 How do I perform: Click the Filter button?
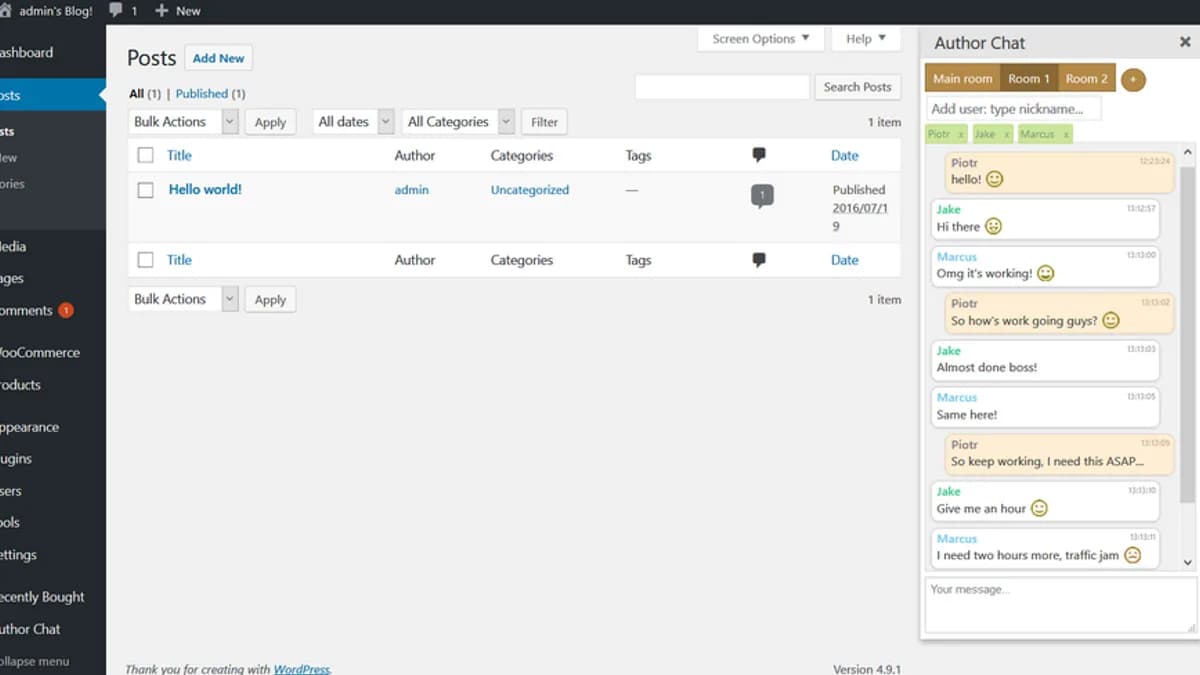(544, 122)
